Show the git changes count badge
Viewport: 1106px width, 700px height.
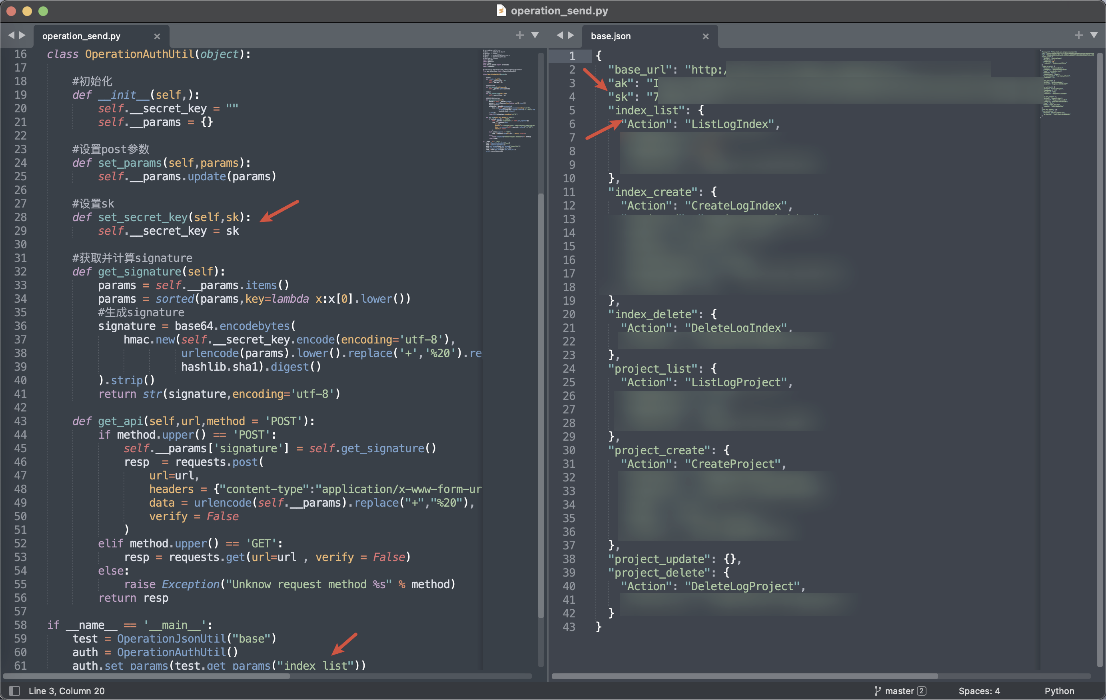922,691
